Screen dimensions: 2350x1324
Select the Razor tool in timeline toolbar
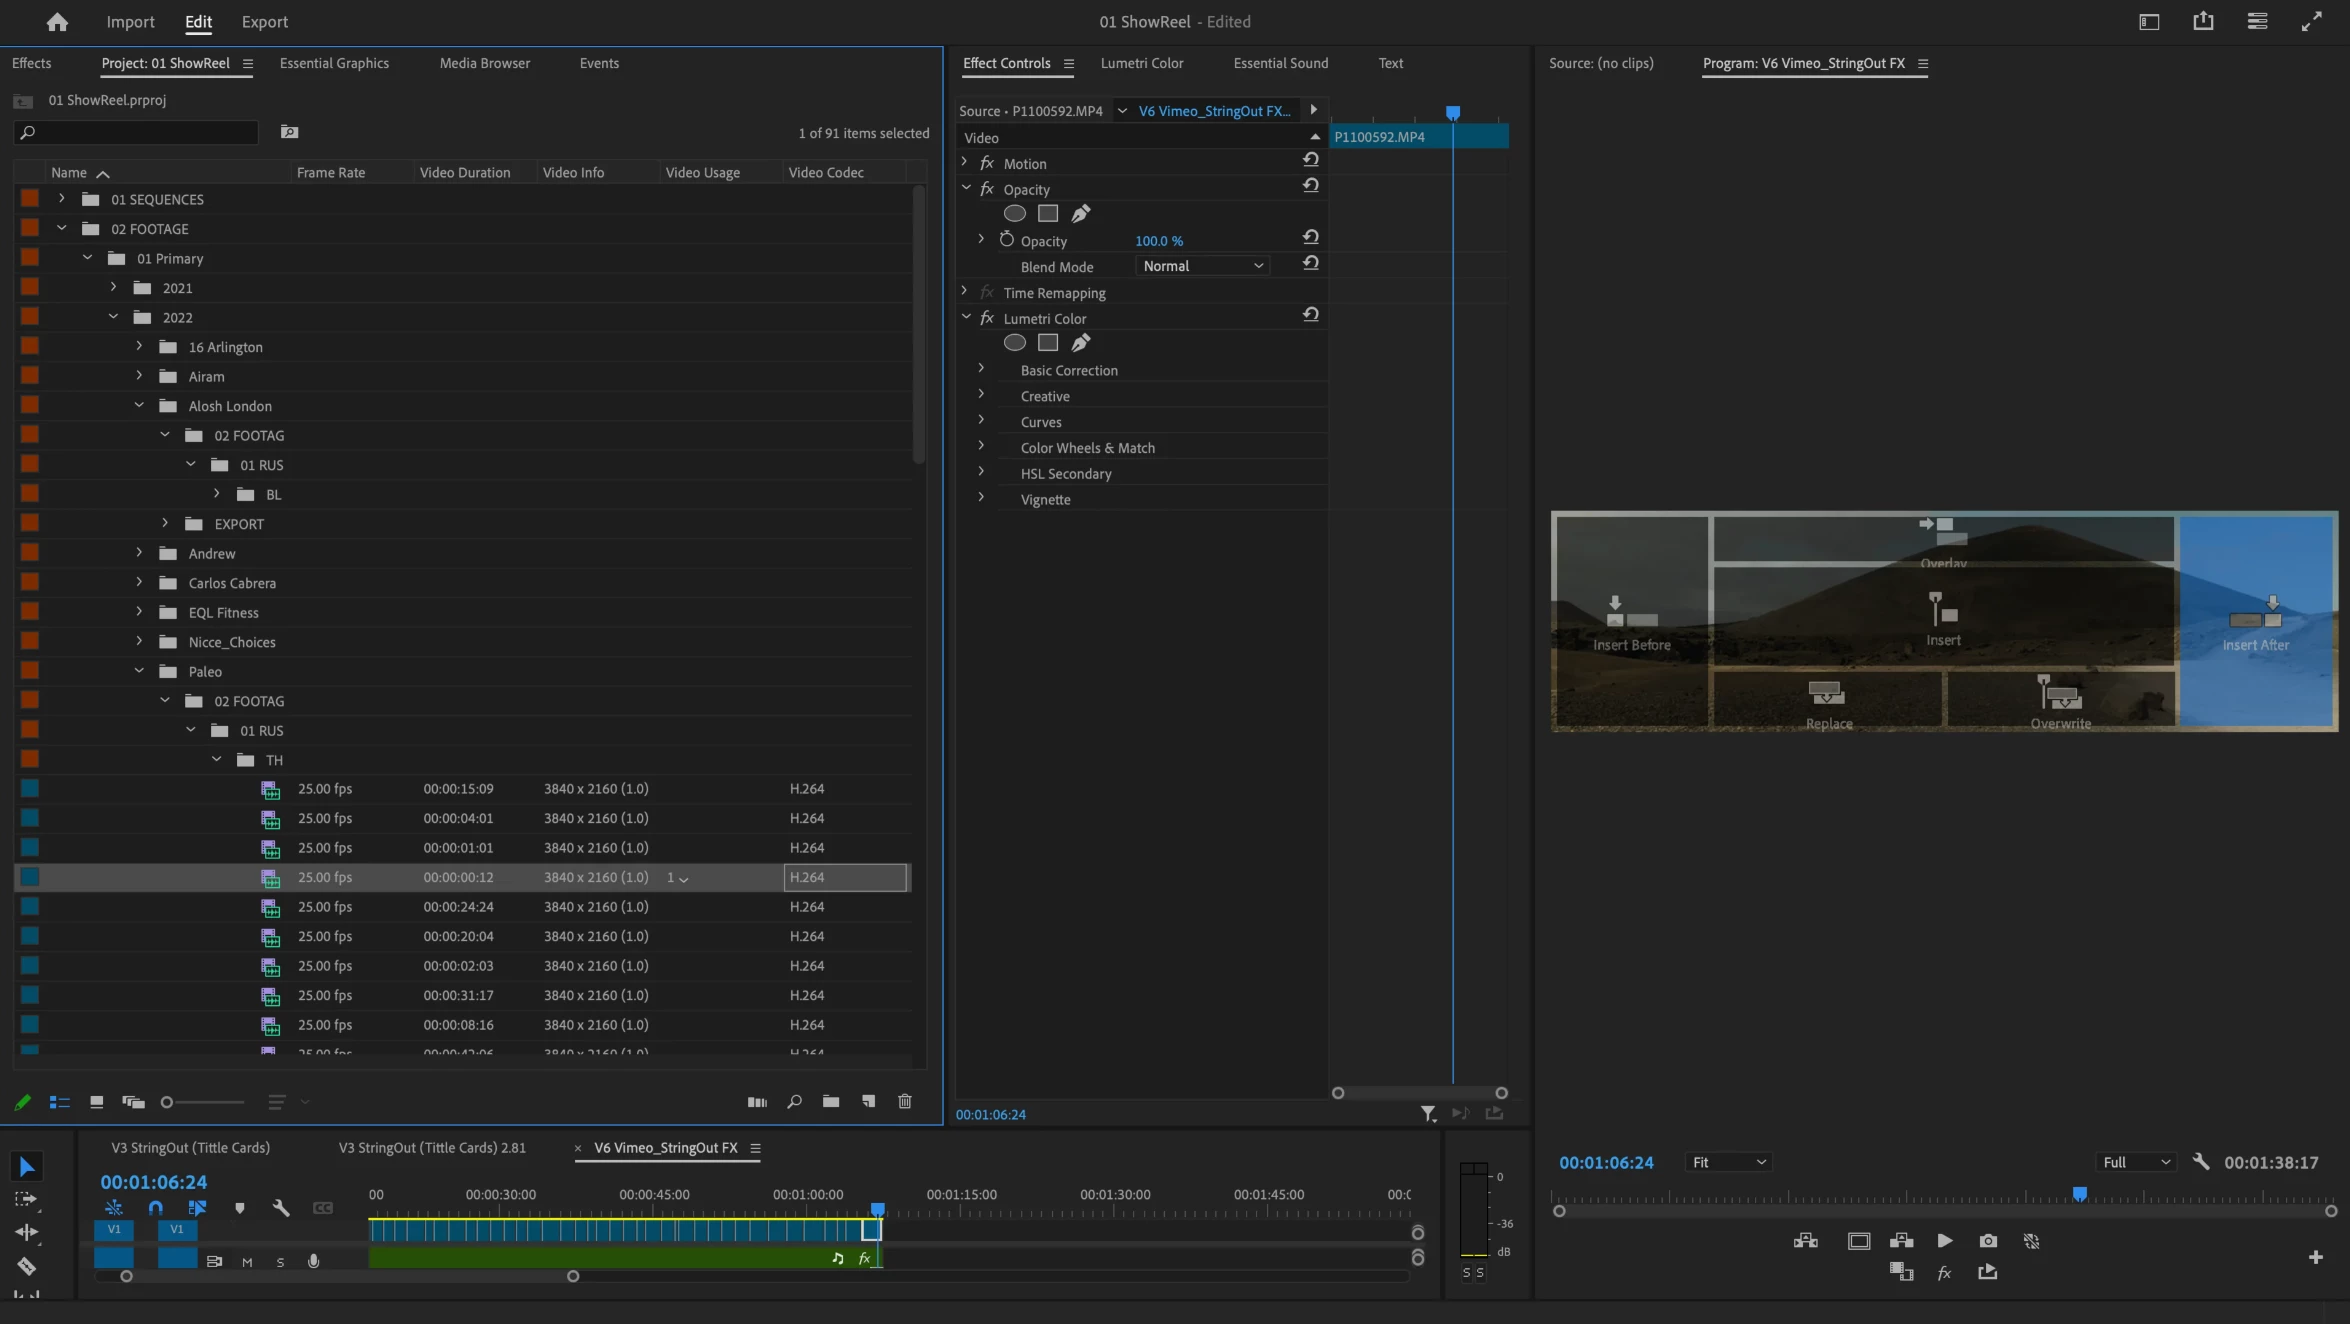click(27, 1266)
